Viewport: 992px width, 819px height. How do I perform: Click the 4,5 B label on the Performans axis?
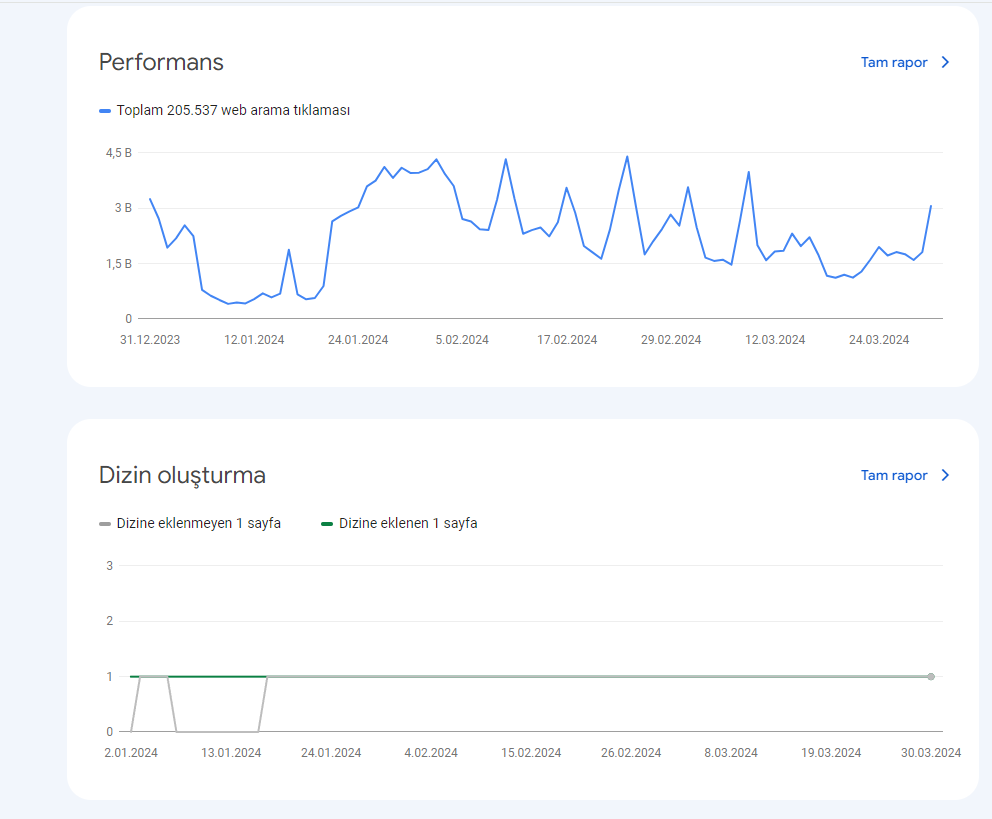119,153
